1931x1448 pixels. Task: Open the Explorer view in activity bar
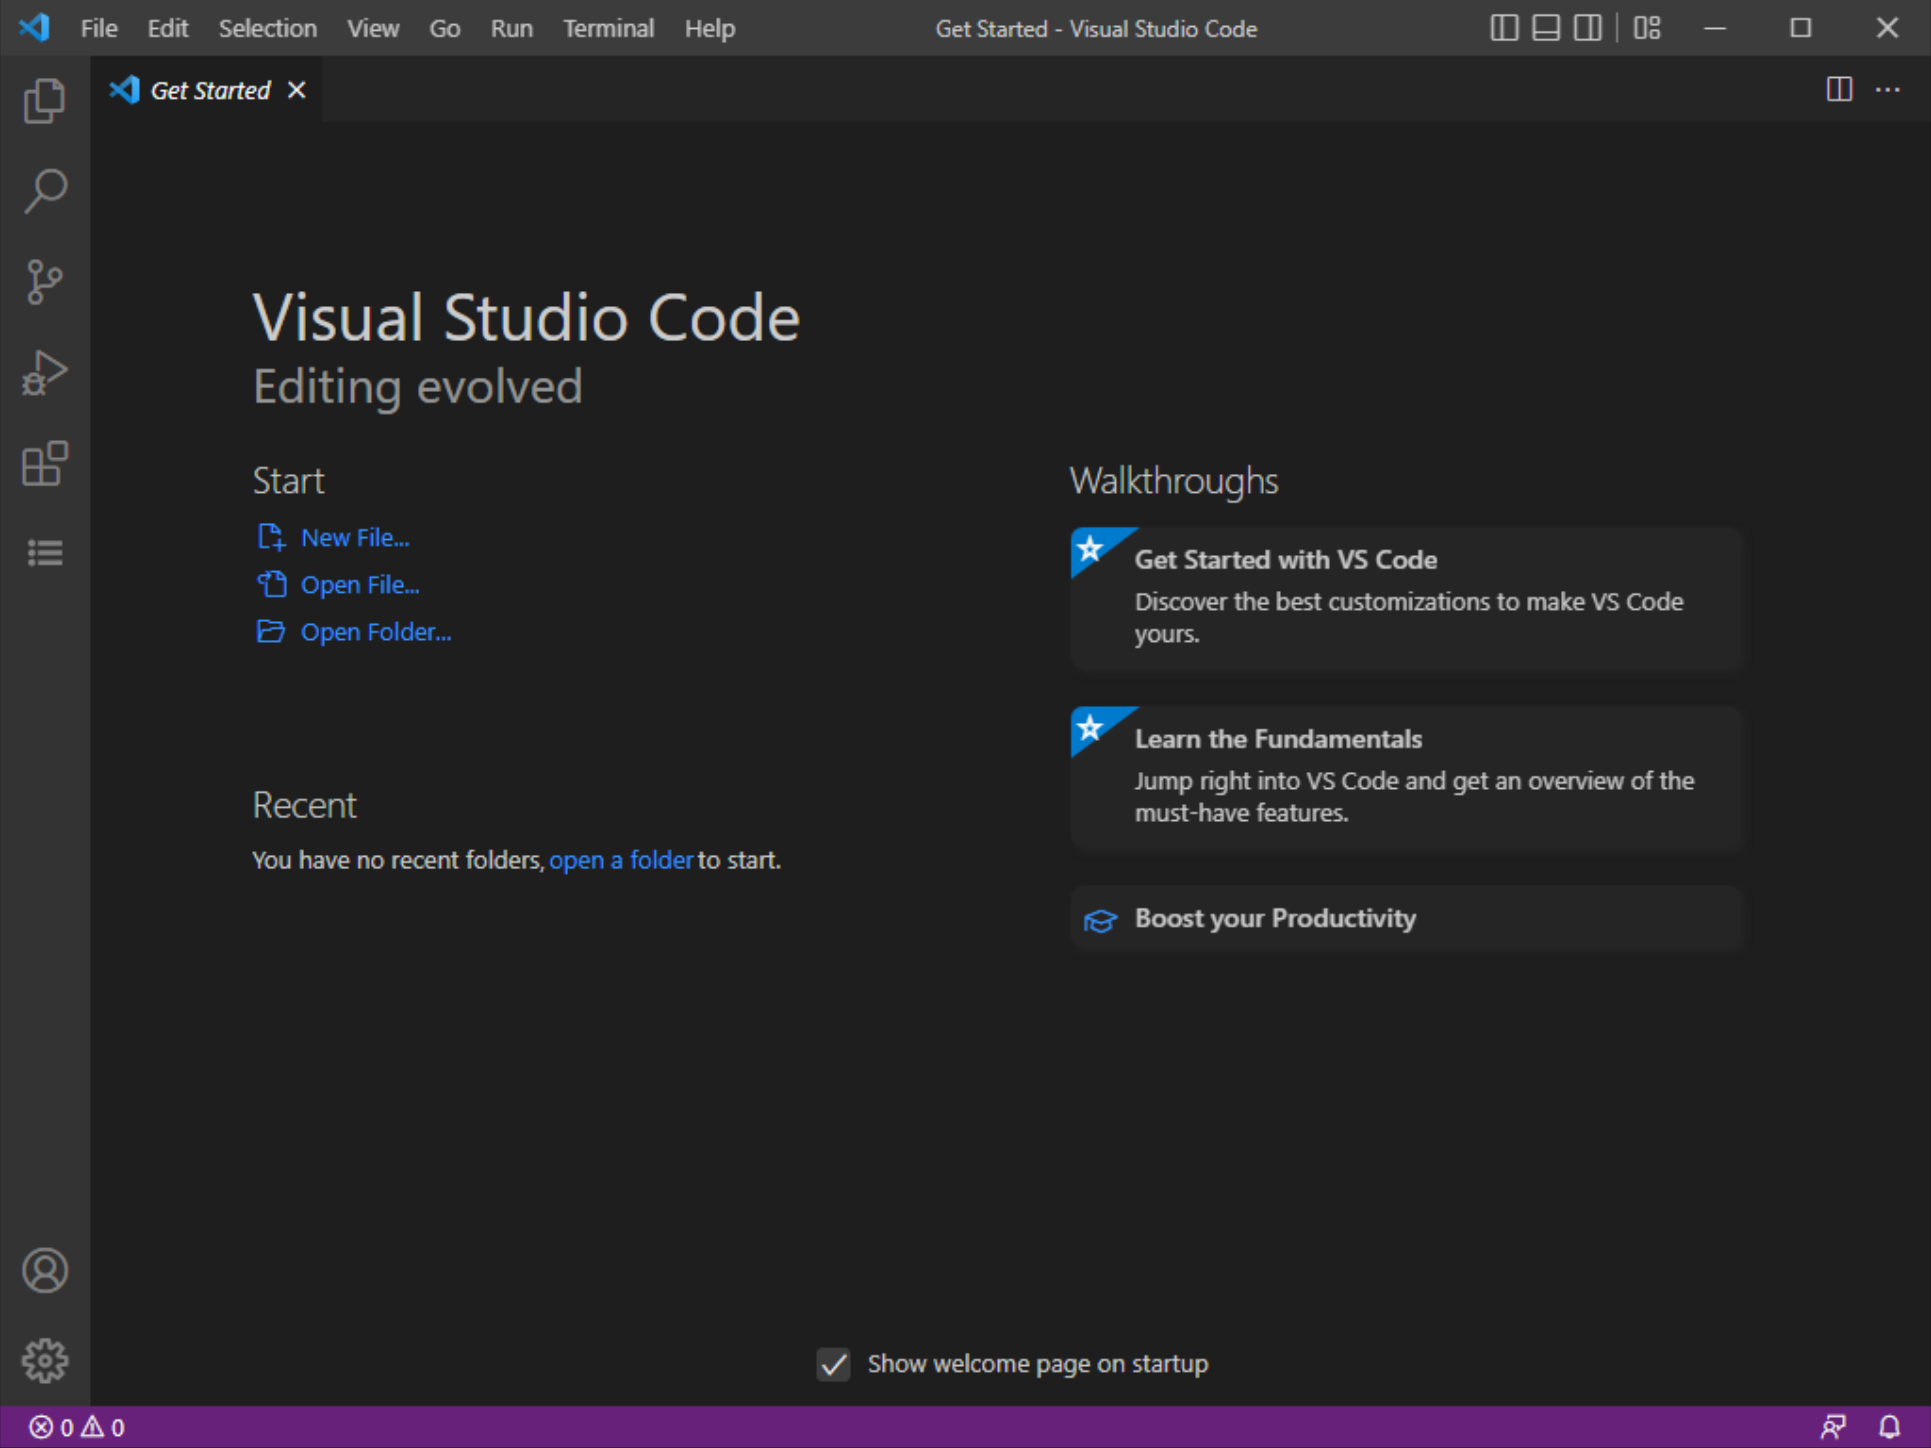(45, 101)
